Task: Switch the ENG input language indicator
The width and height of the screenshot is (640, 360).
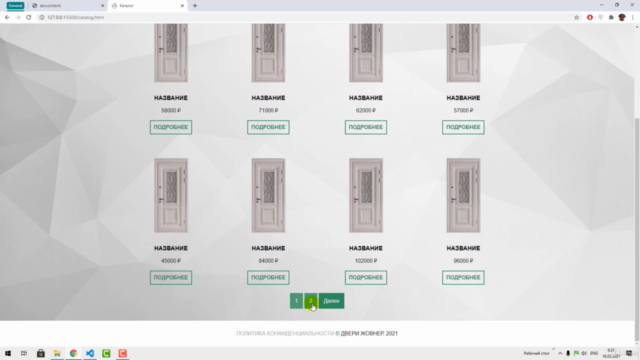Action: point(594,353)
